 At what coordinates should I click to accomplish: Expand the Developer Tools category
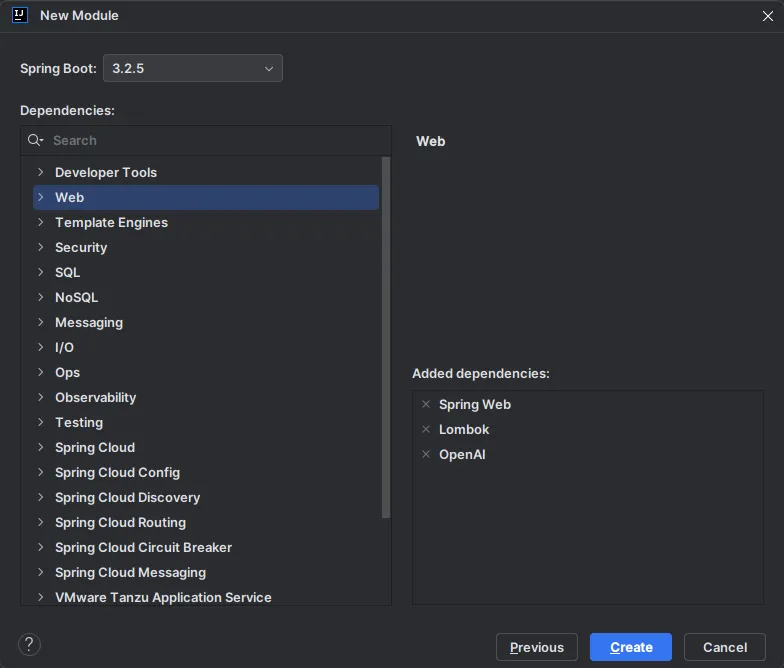(x=41, y=173)
